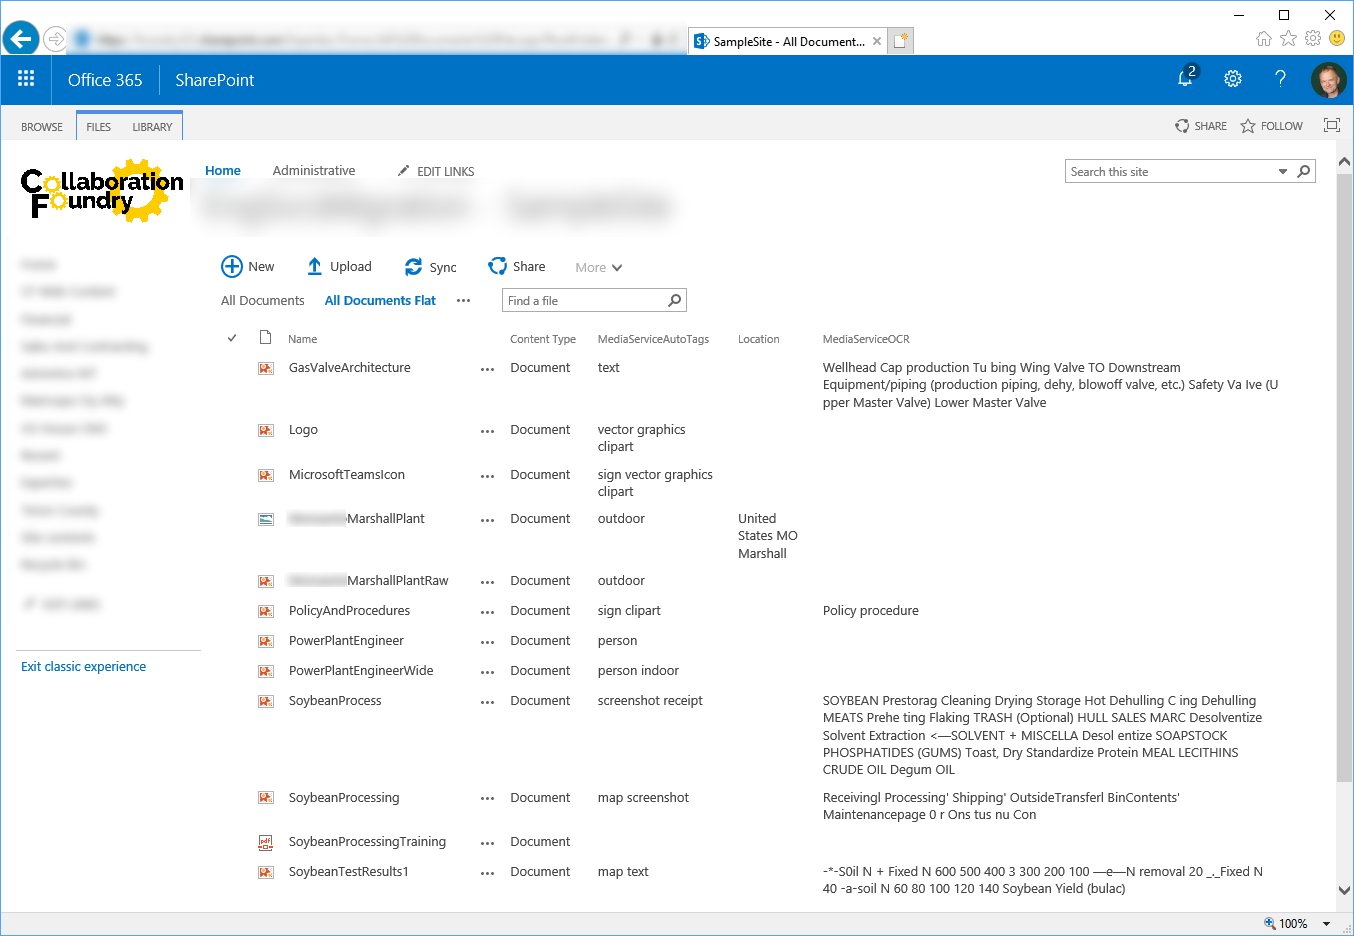Open the GasValveArchitecture document

[x=349, y=368]
